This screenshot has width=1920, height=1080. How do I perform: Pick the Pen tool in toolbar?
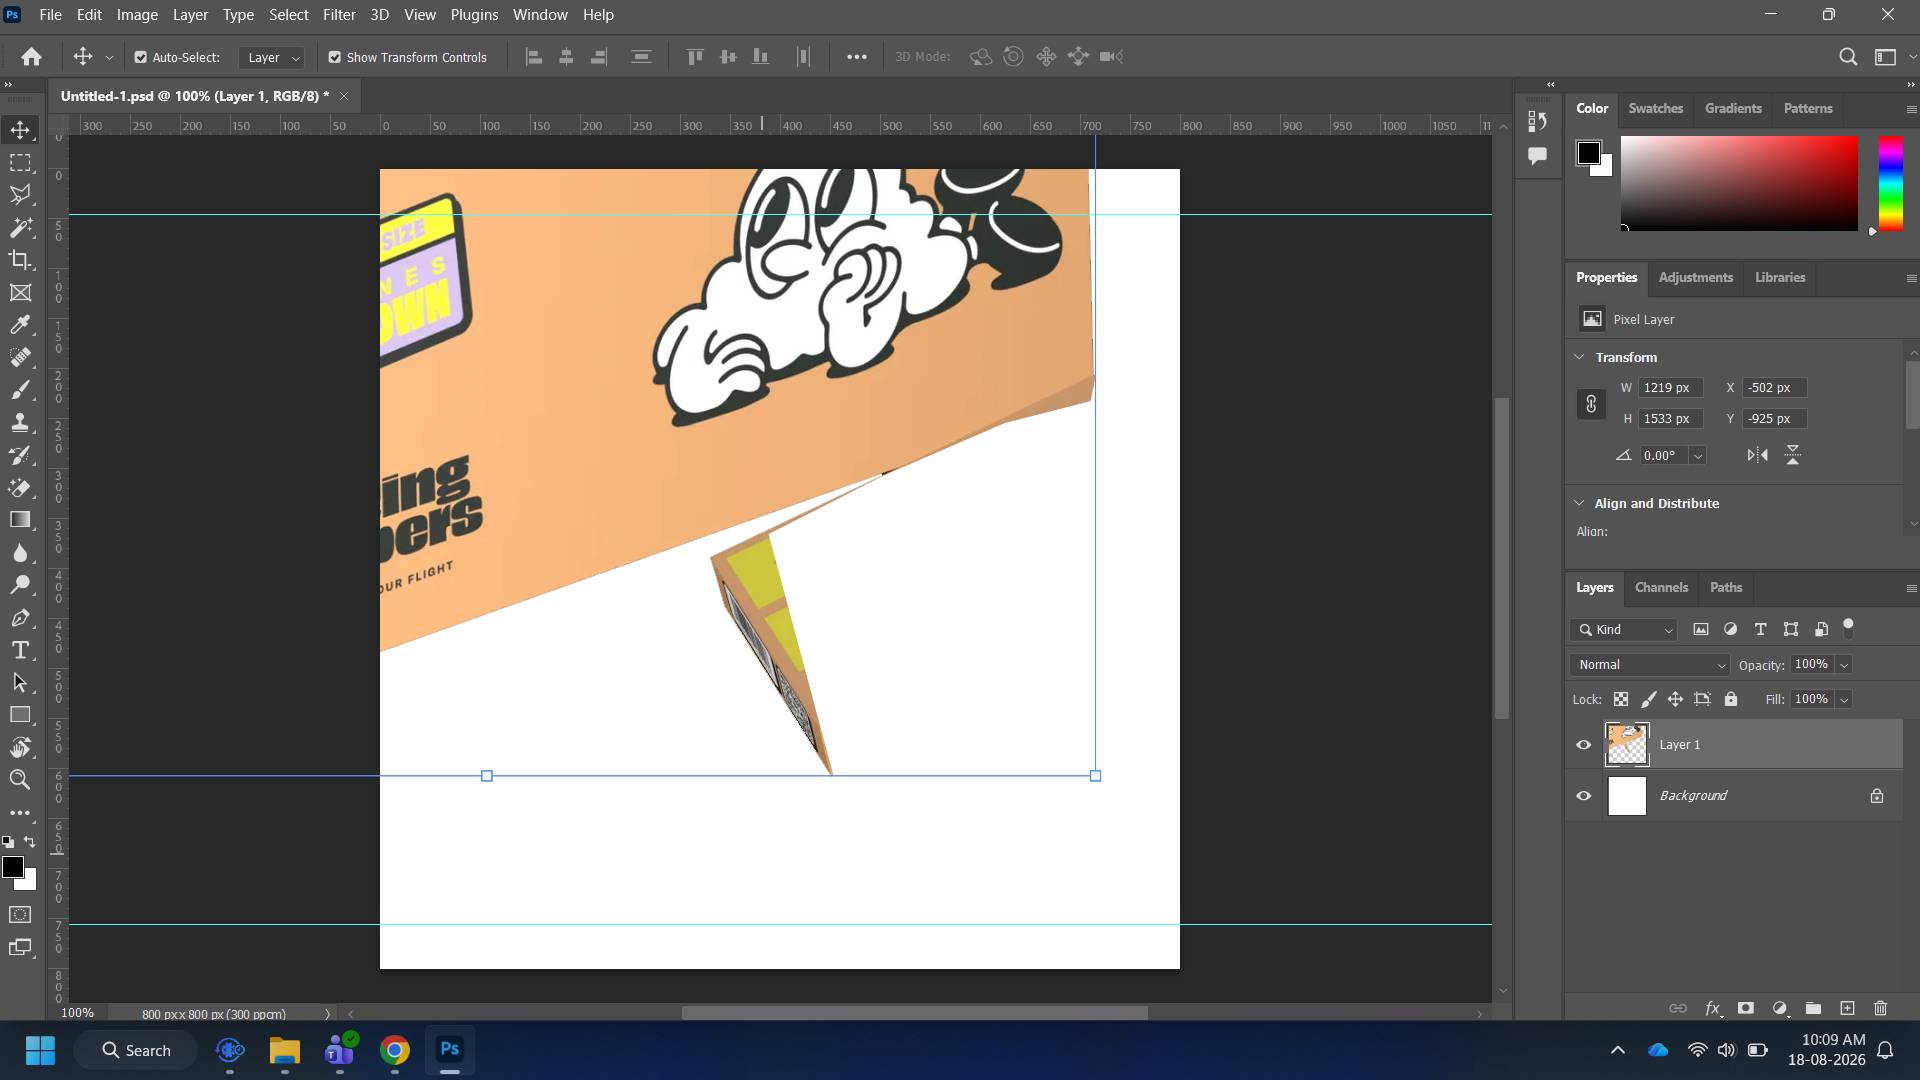tap(20, 618)
